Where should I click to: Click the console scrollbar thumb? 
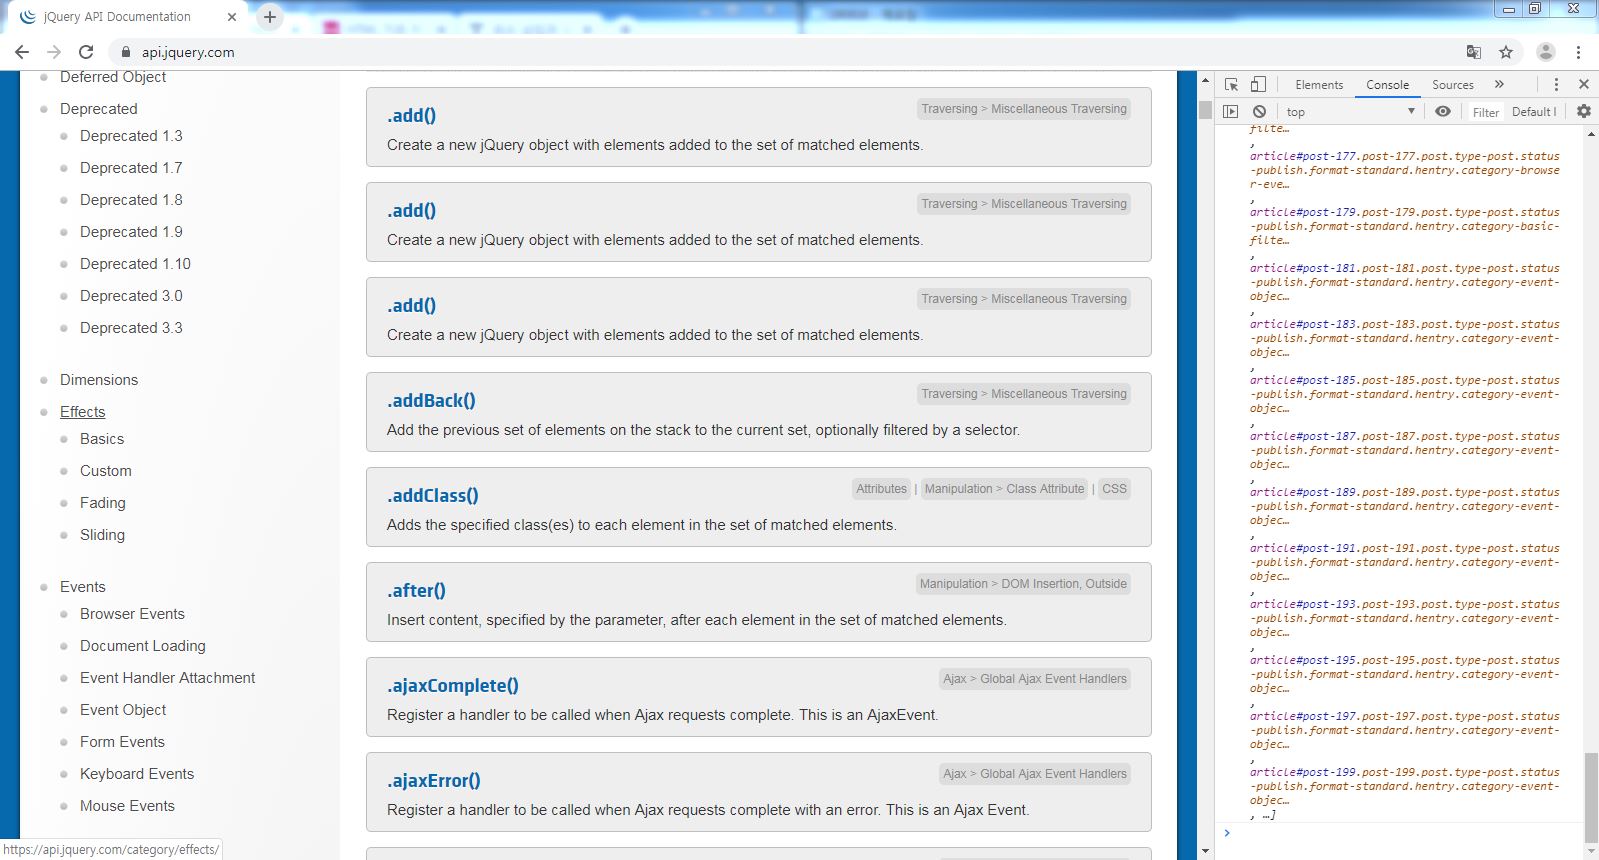[x=1591, y=798]
